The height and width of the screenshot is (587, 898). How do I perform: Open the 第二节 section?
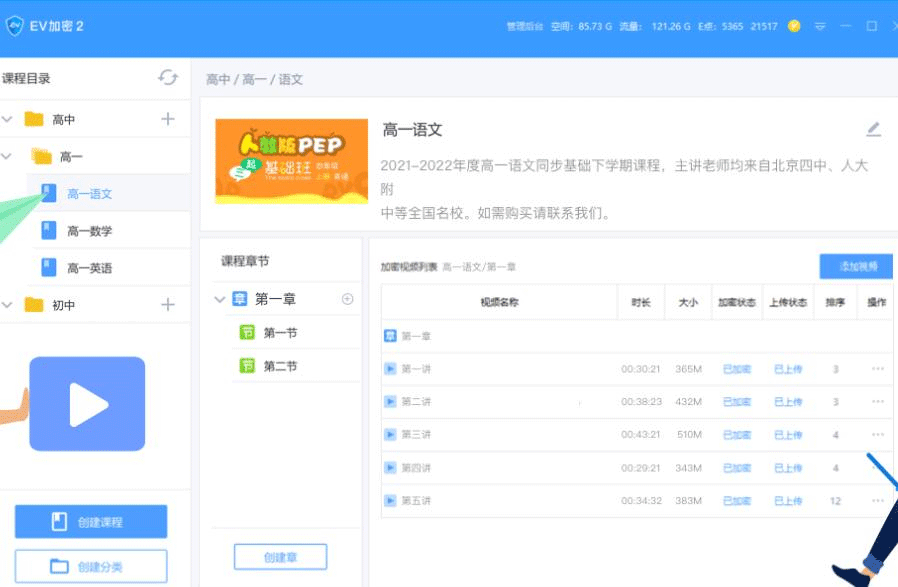coord(280,366)
